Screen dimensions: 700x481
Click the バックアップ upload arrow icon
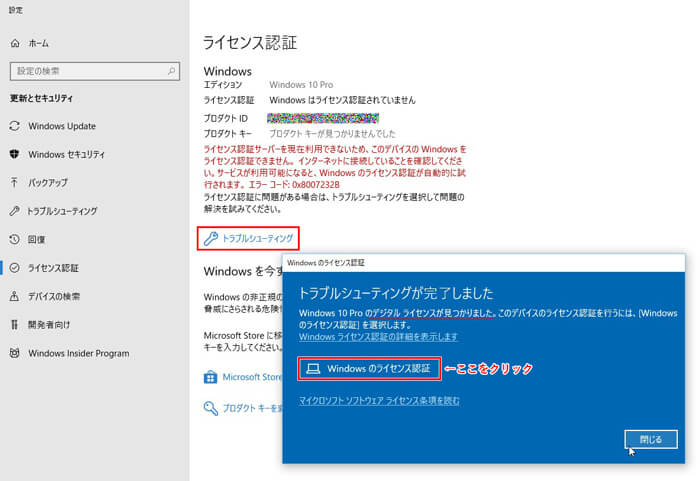[15, 182]
